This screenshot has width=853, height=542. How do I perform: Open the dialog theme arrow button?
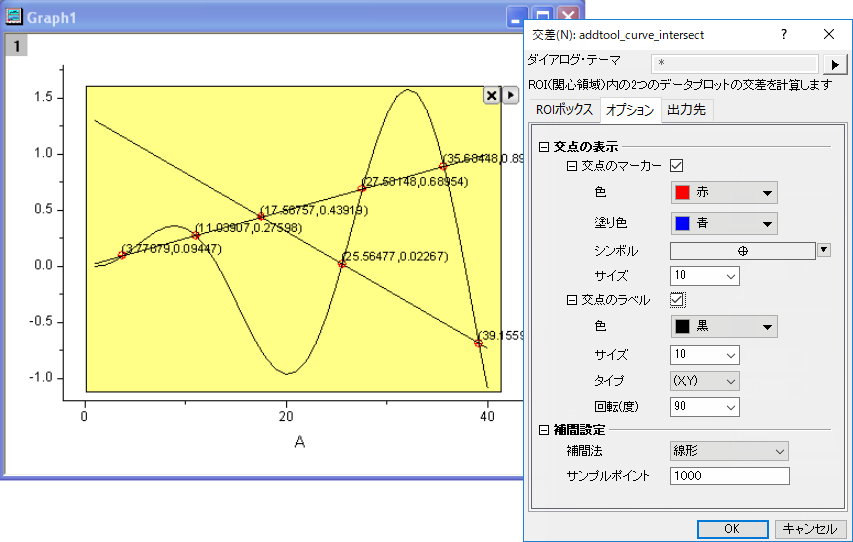[835, 65]
